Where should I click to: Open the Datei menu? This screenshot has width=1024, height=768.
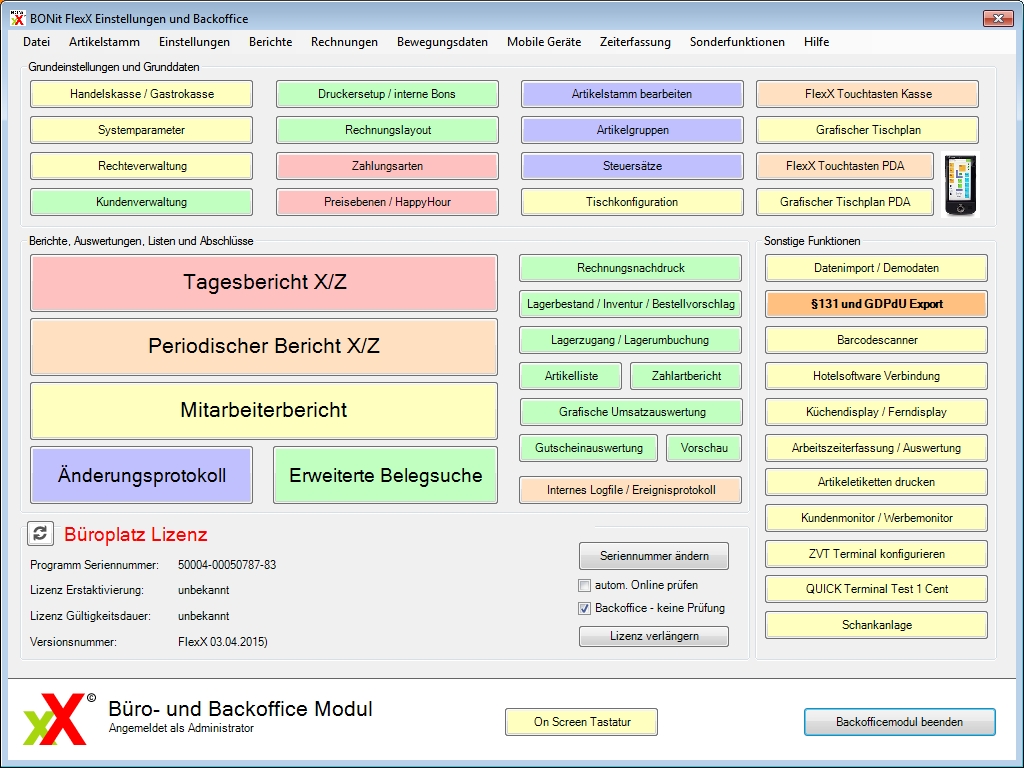[x=37, y=42]
